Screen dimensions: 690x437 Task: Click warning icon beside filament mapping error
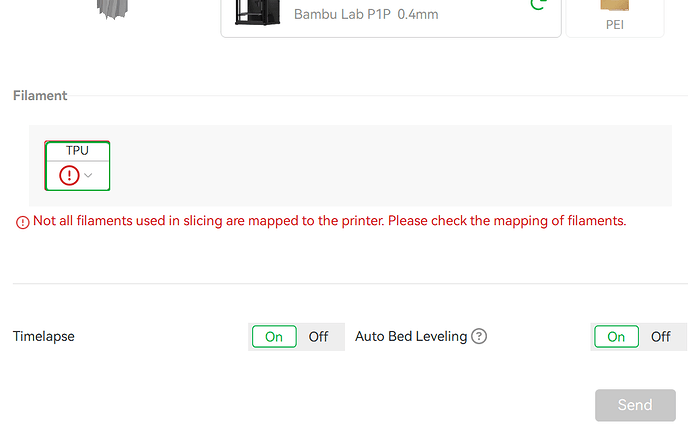tap(22, 222)
